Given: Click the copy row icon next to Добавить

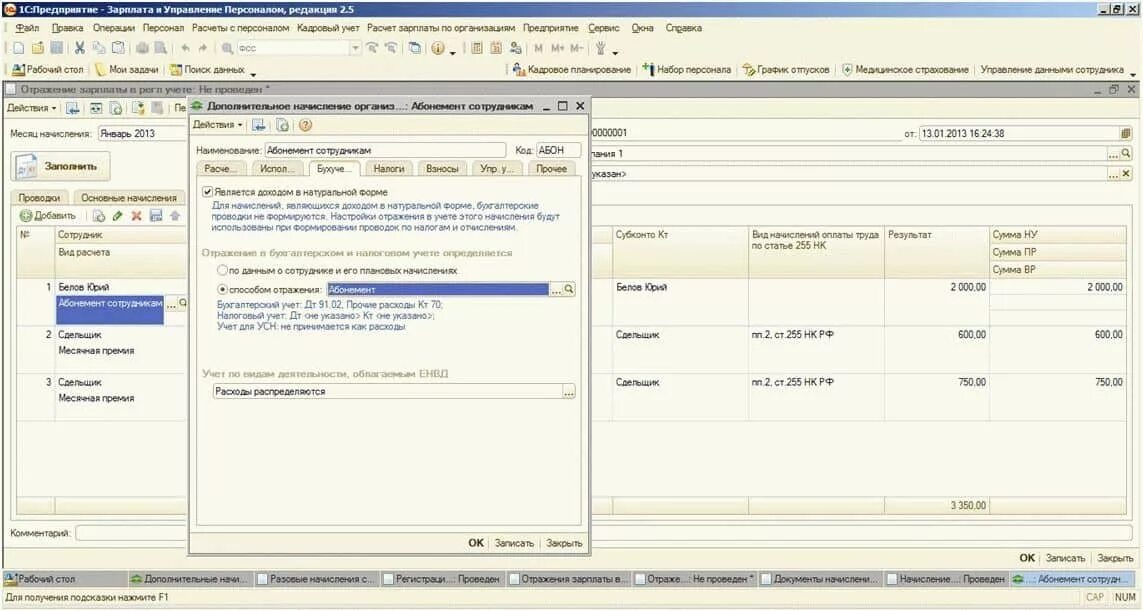Looking at the screenshot, I should pyautogui.click(x=98, y=216).
